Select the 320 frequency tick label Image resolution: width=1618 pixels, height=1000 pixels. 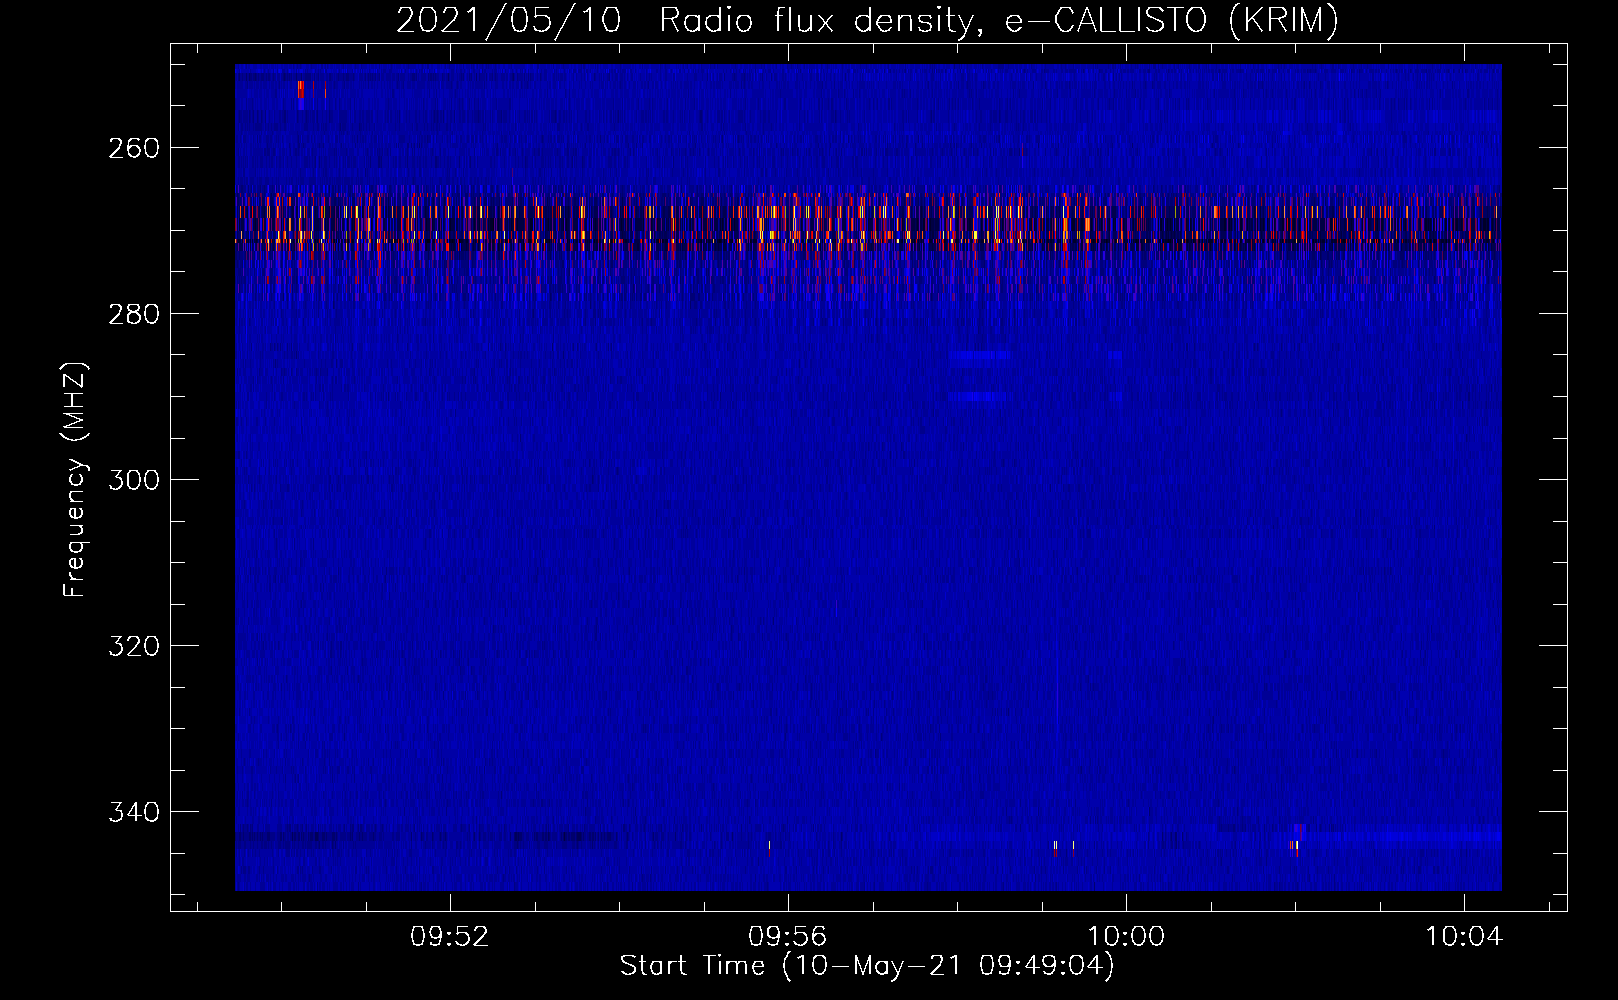pyautogui.click(x=134, y=646)
